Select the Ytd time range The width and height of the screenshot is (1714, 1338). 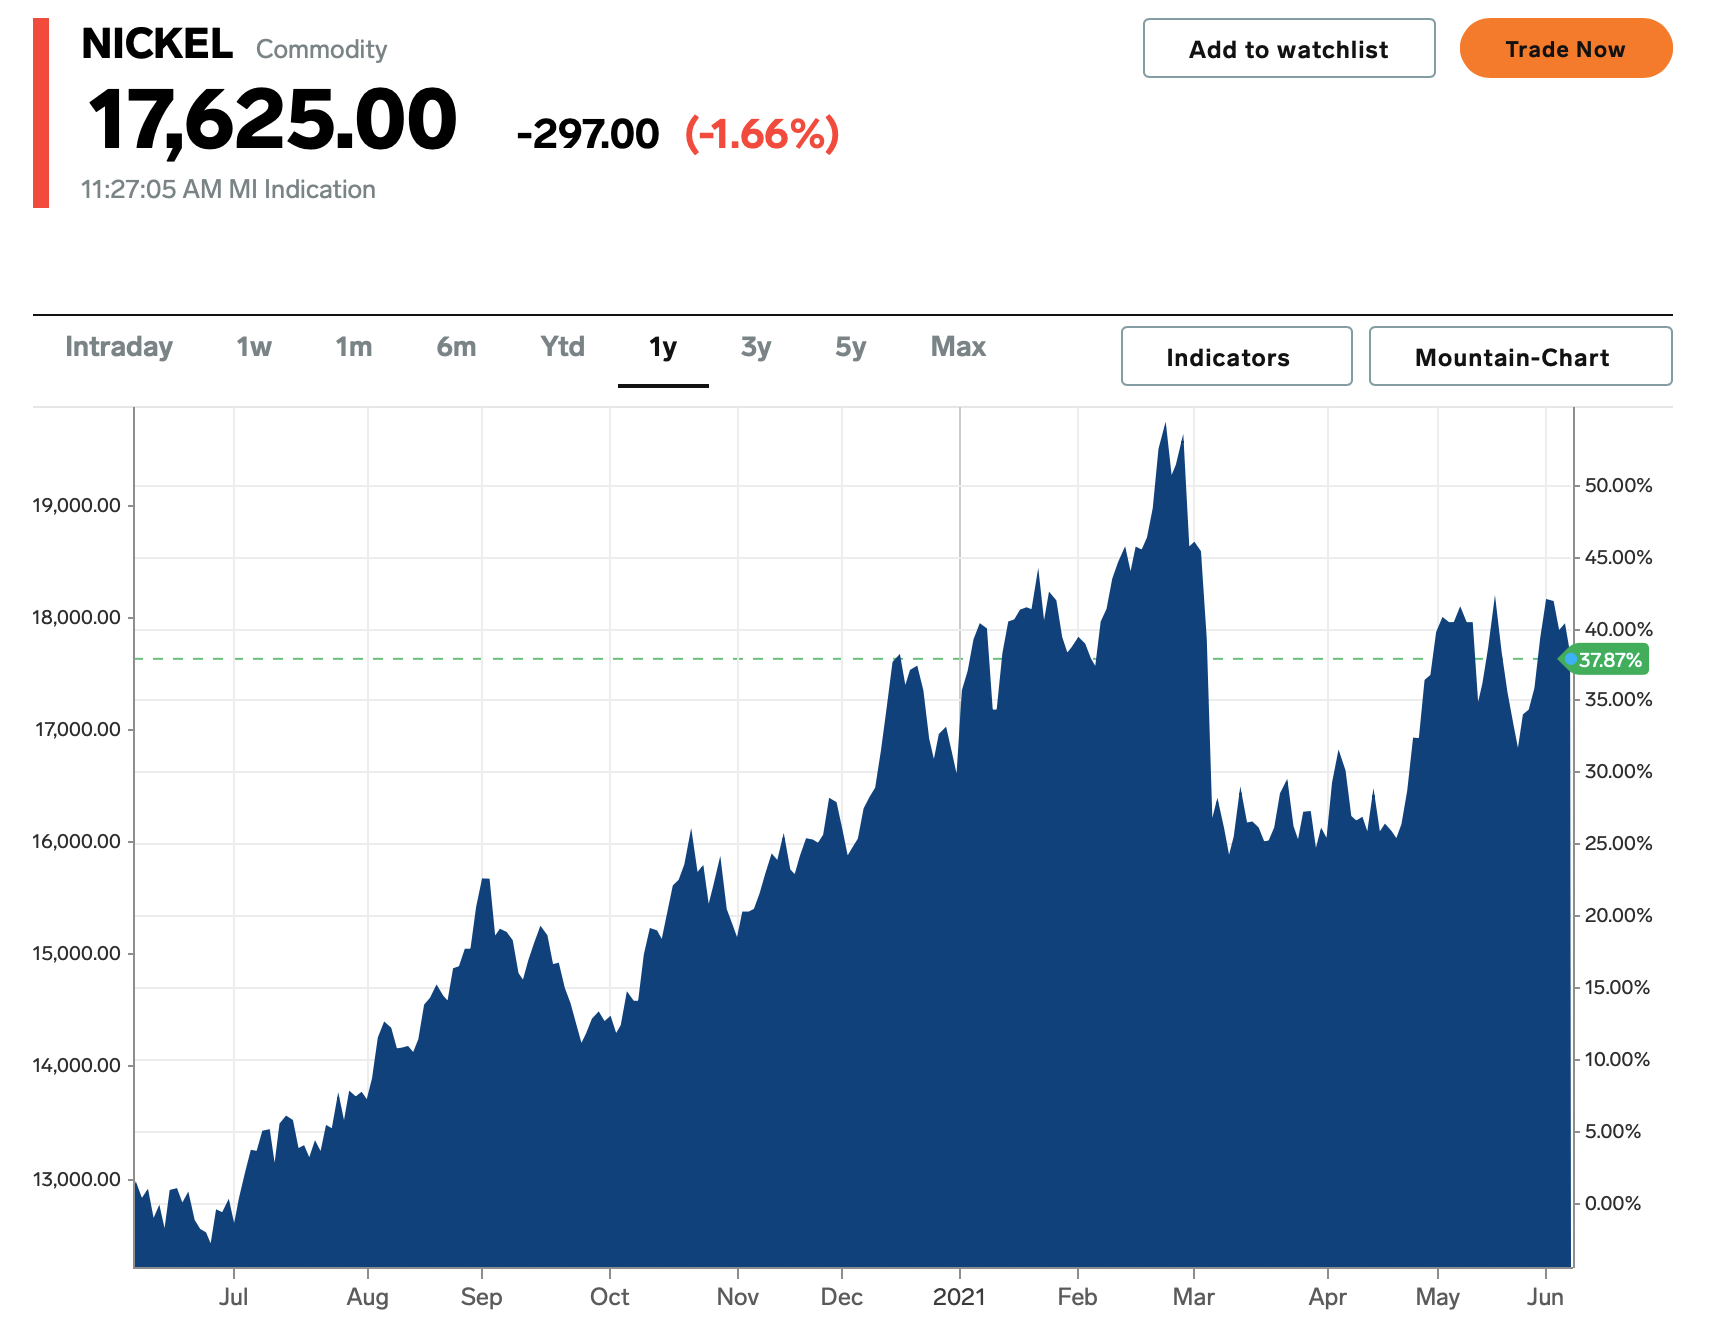[x=562, y=347]
